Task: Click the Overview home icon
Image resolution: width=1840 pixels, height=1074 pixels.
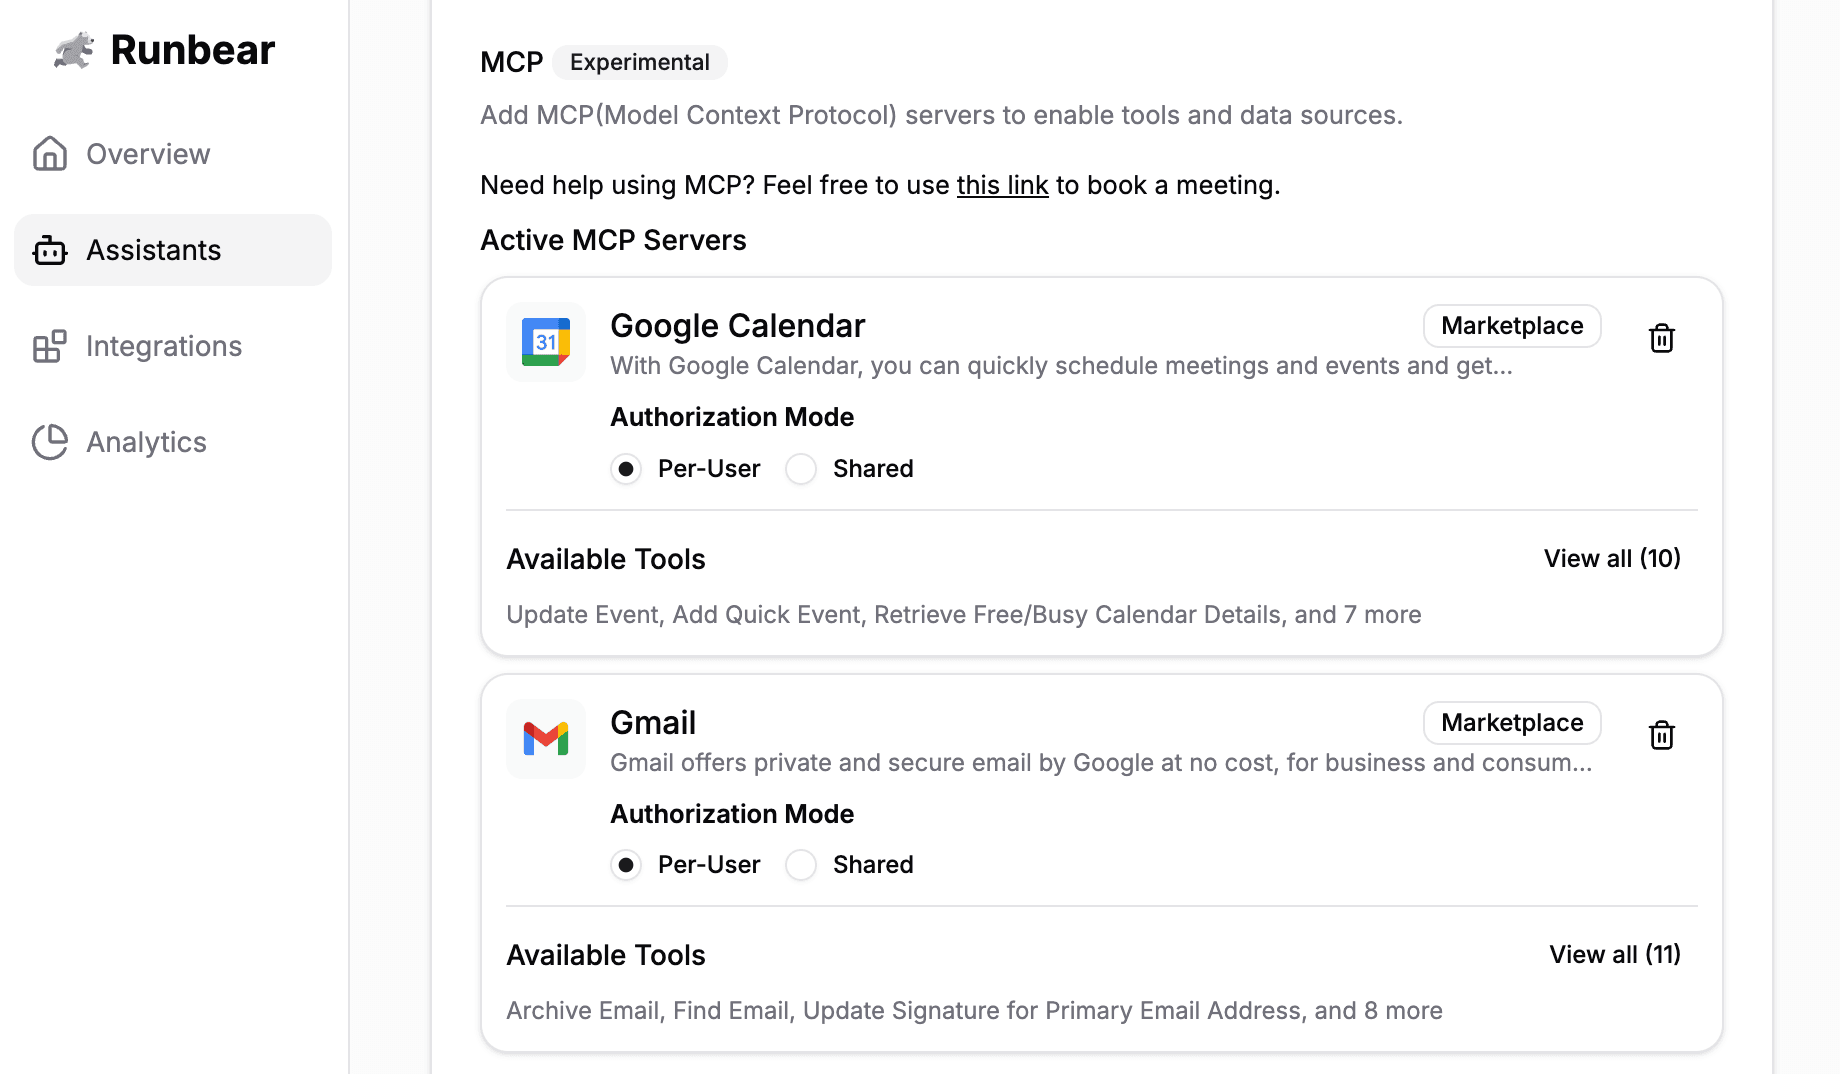Action: pyautogui.click(x=50, y=154)
